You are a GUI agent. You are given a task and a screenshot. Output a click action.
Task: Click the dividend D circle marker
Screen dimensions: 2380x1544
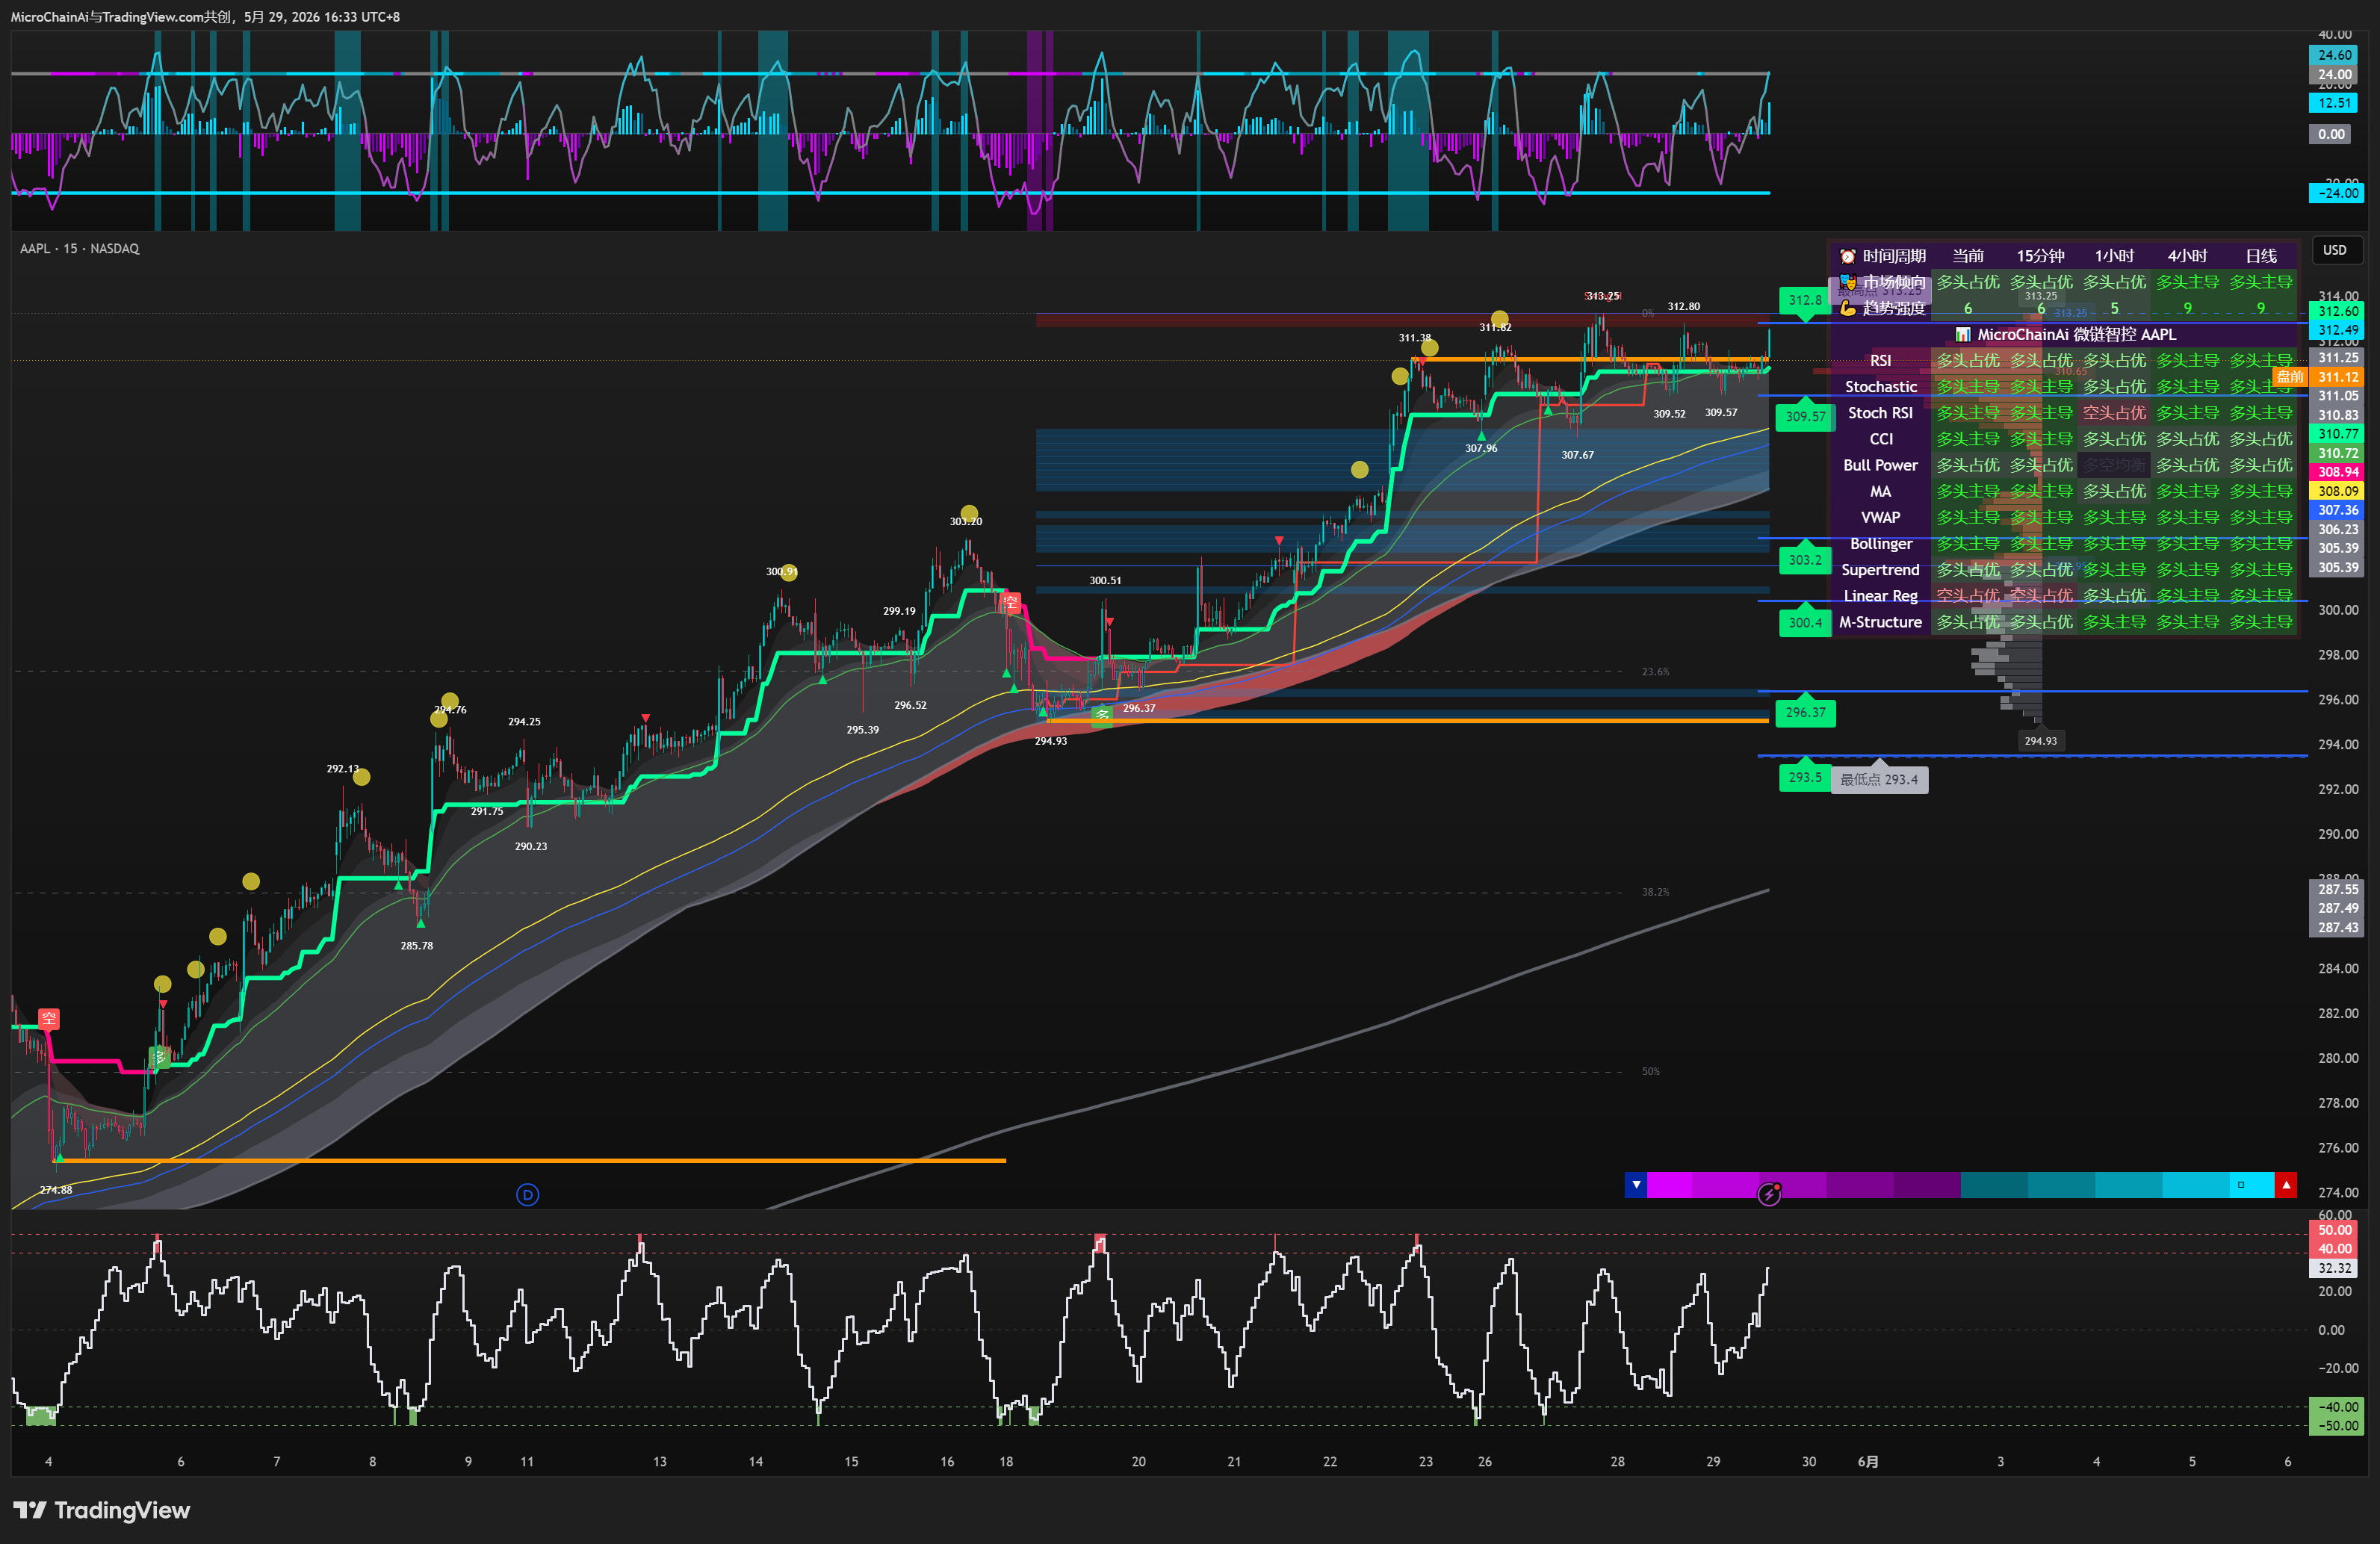[x=527, y=1194]
